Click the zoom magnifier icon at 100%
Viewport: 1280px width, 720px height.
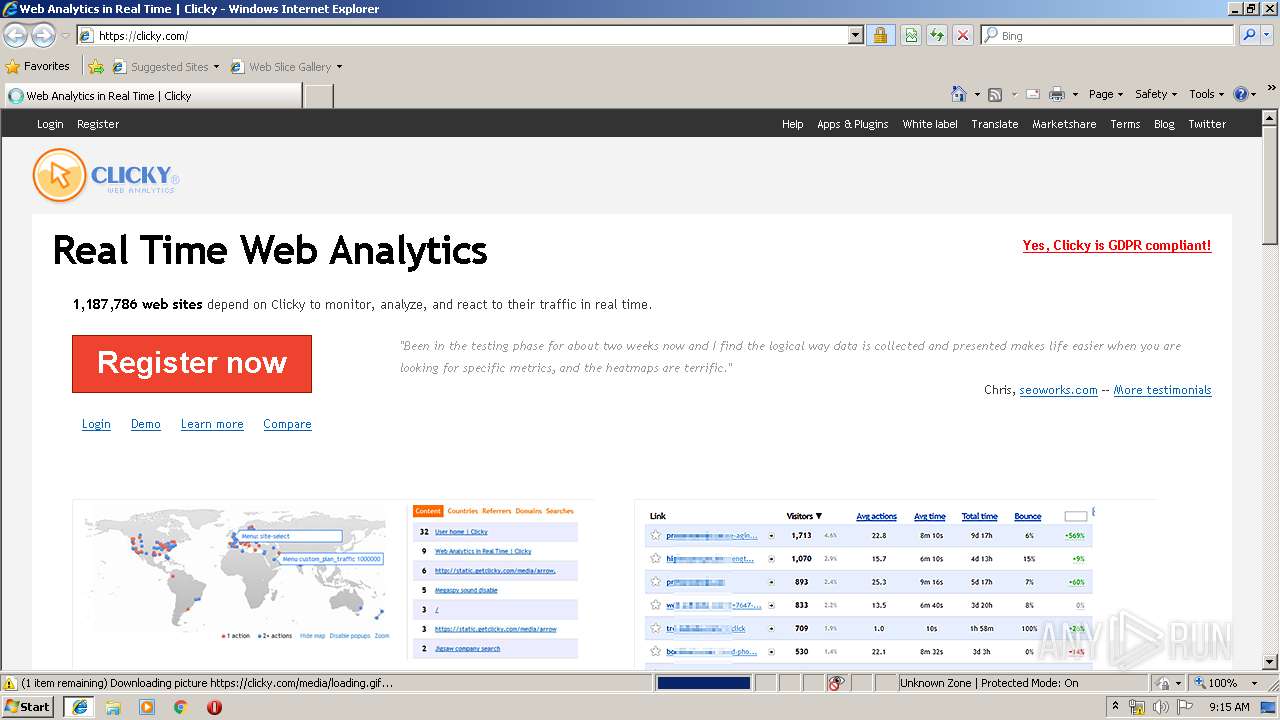[1199, 683]
